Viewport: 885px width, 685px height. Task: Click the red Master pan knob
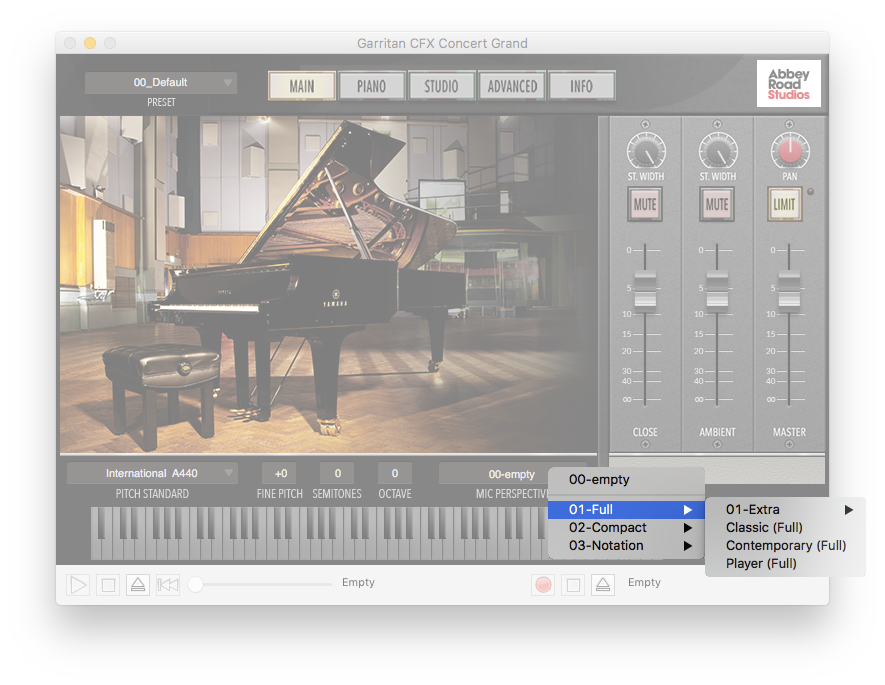click(790, 151)
